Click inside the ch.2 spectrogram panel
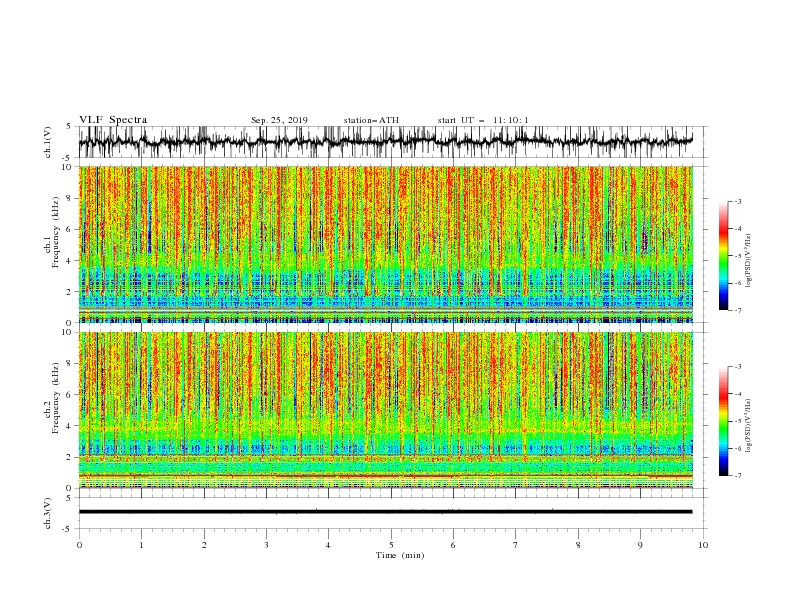This screenshot has height=612, width=792. click(x=386, y=410)
